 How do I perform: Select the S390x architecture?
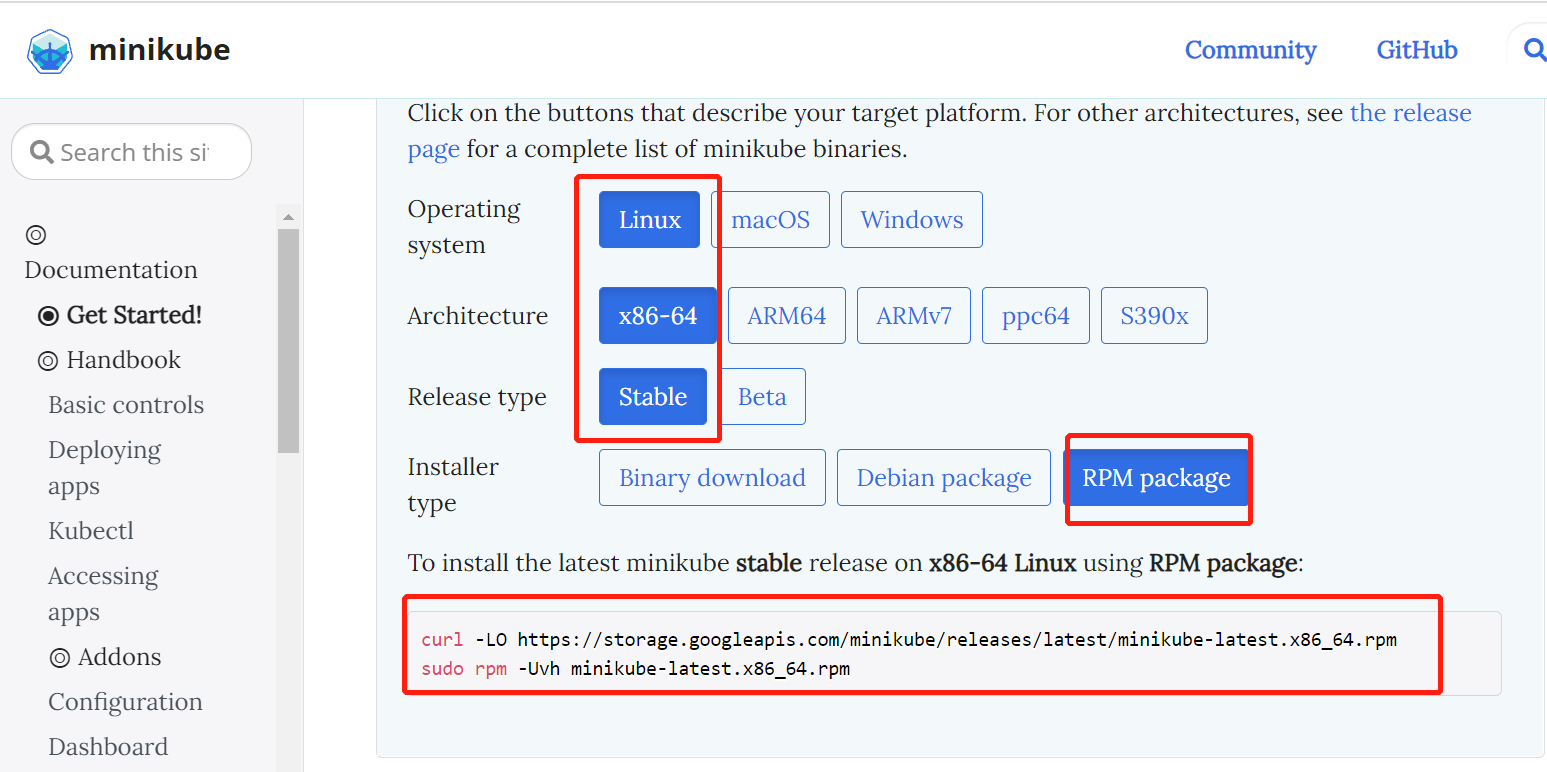point(1154,315)
